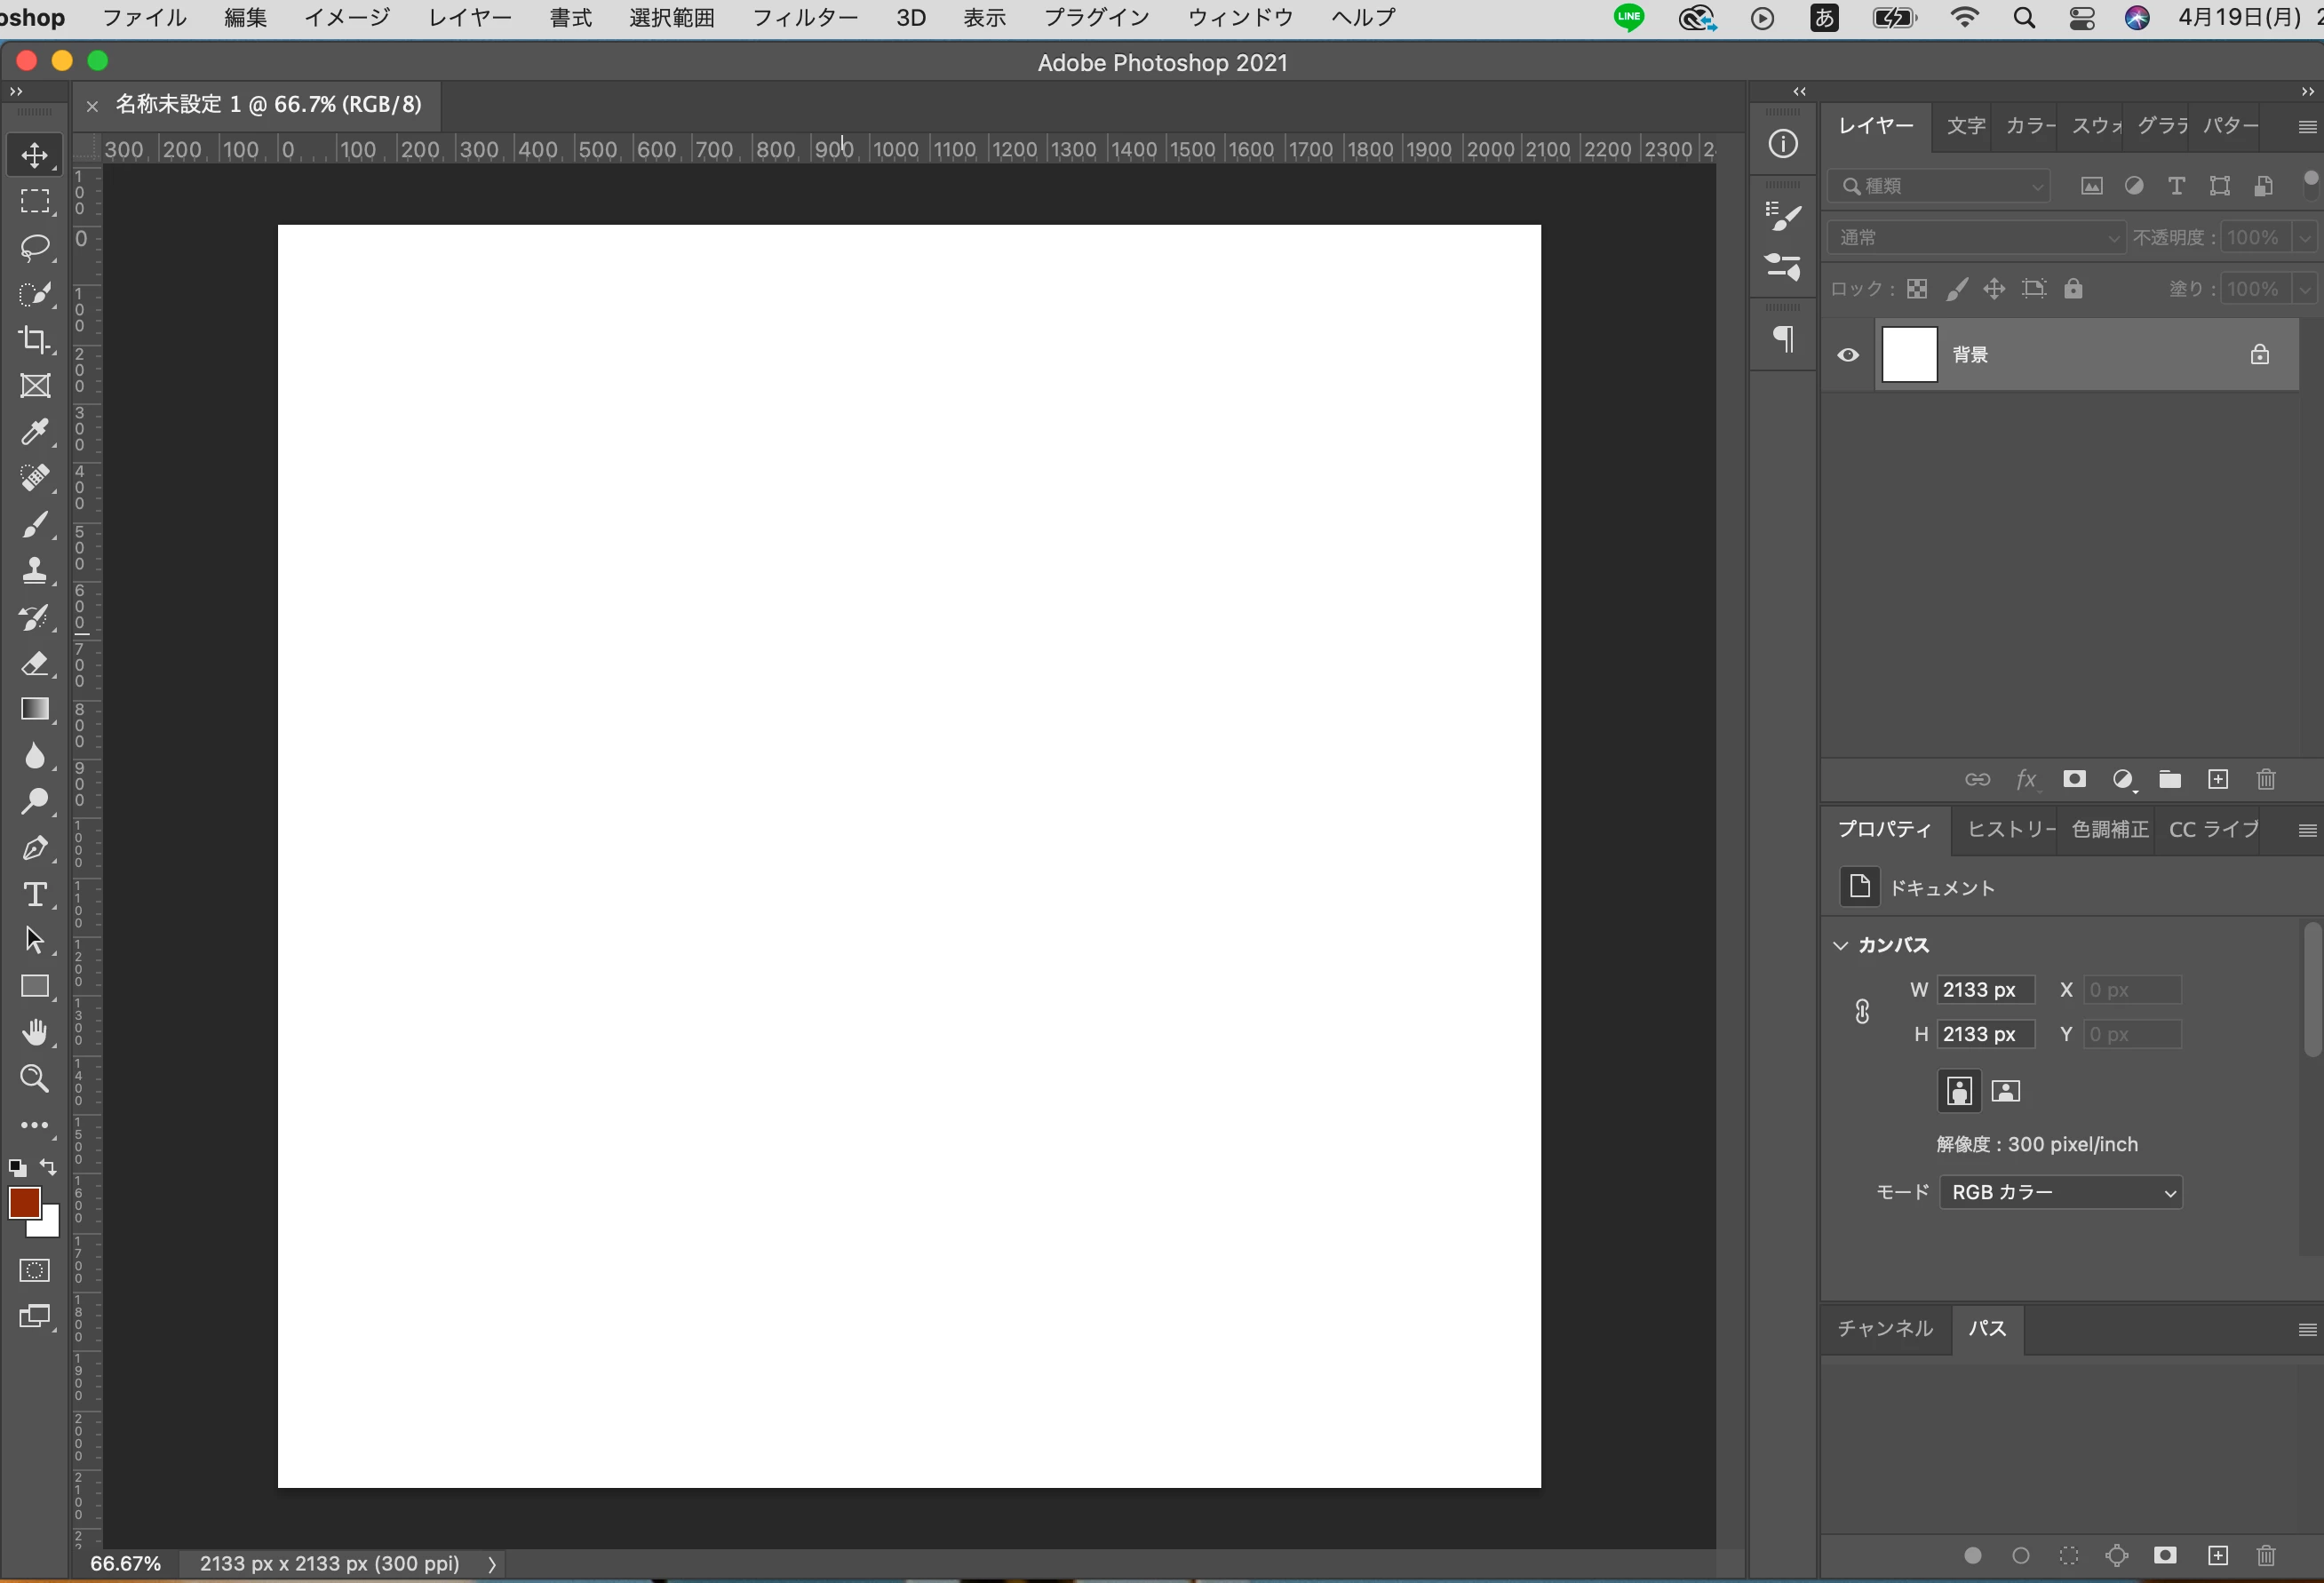The width and height of the screenshot is (2324, 1583).
Task: Create a new layer with plus icon
Action: [2218, 779]
